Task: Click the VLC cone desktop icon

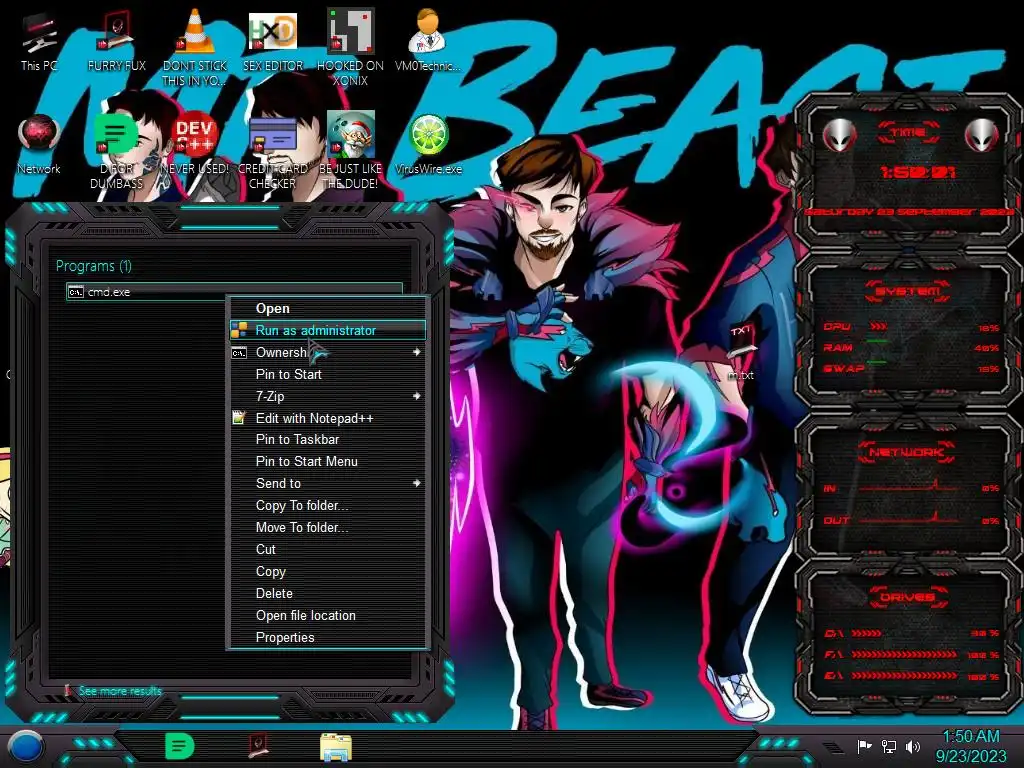Action: coord(195,46)
